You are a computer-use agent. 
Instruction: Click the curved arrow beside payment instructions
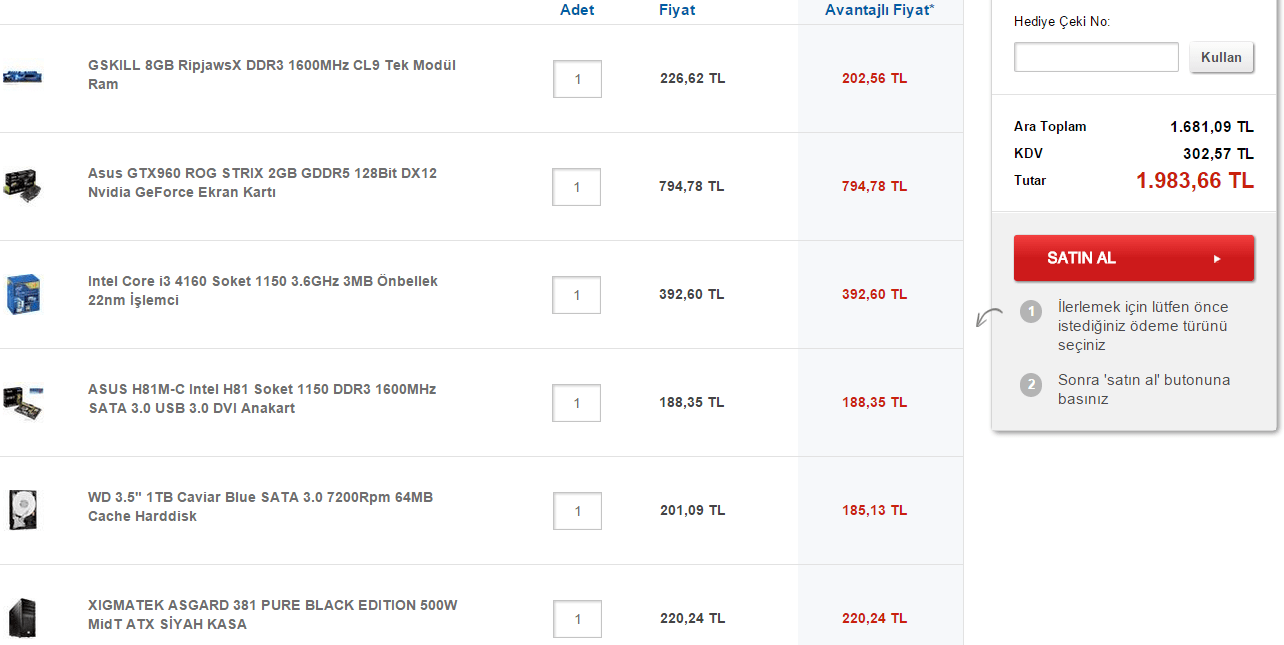tap(989, 318)
